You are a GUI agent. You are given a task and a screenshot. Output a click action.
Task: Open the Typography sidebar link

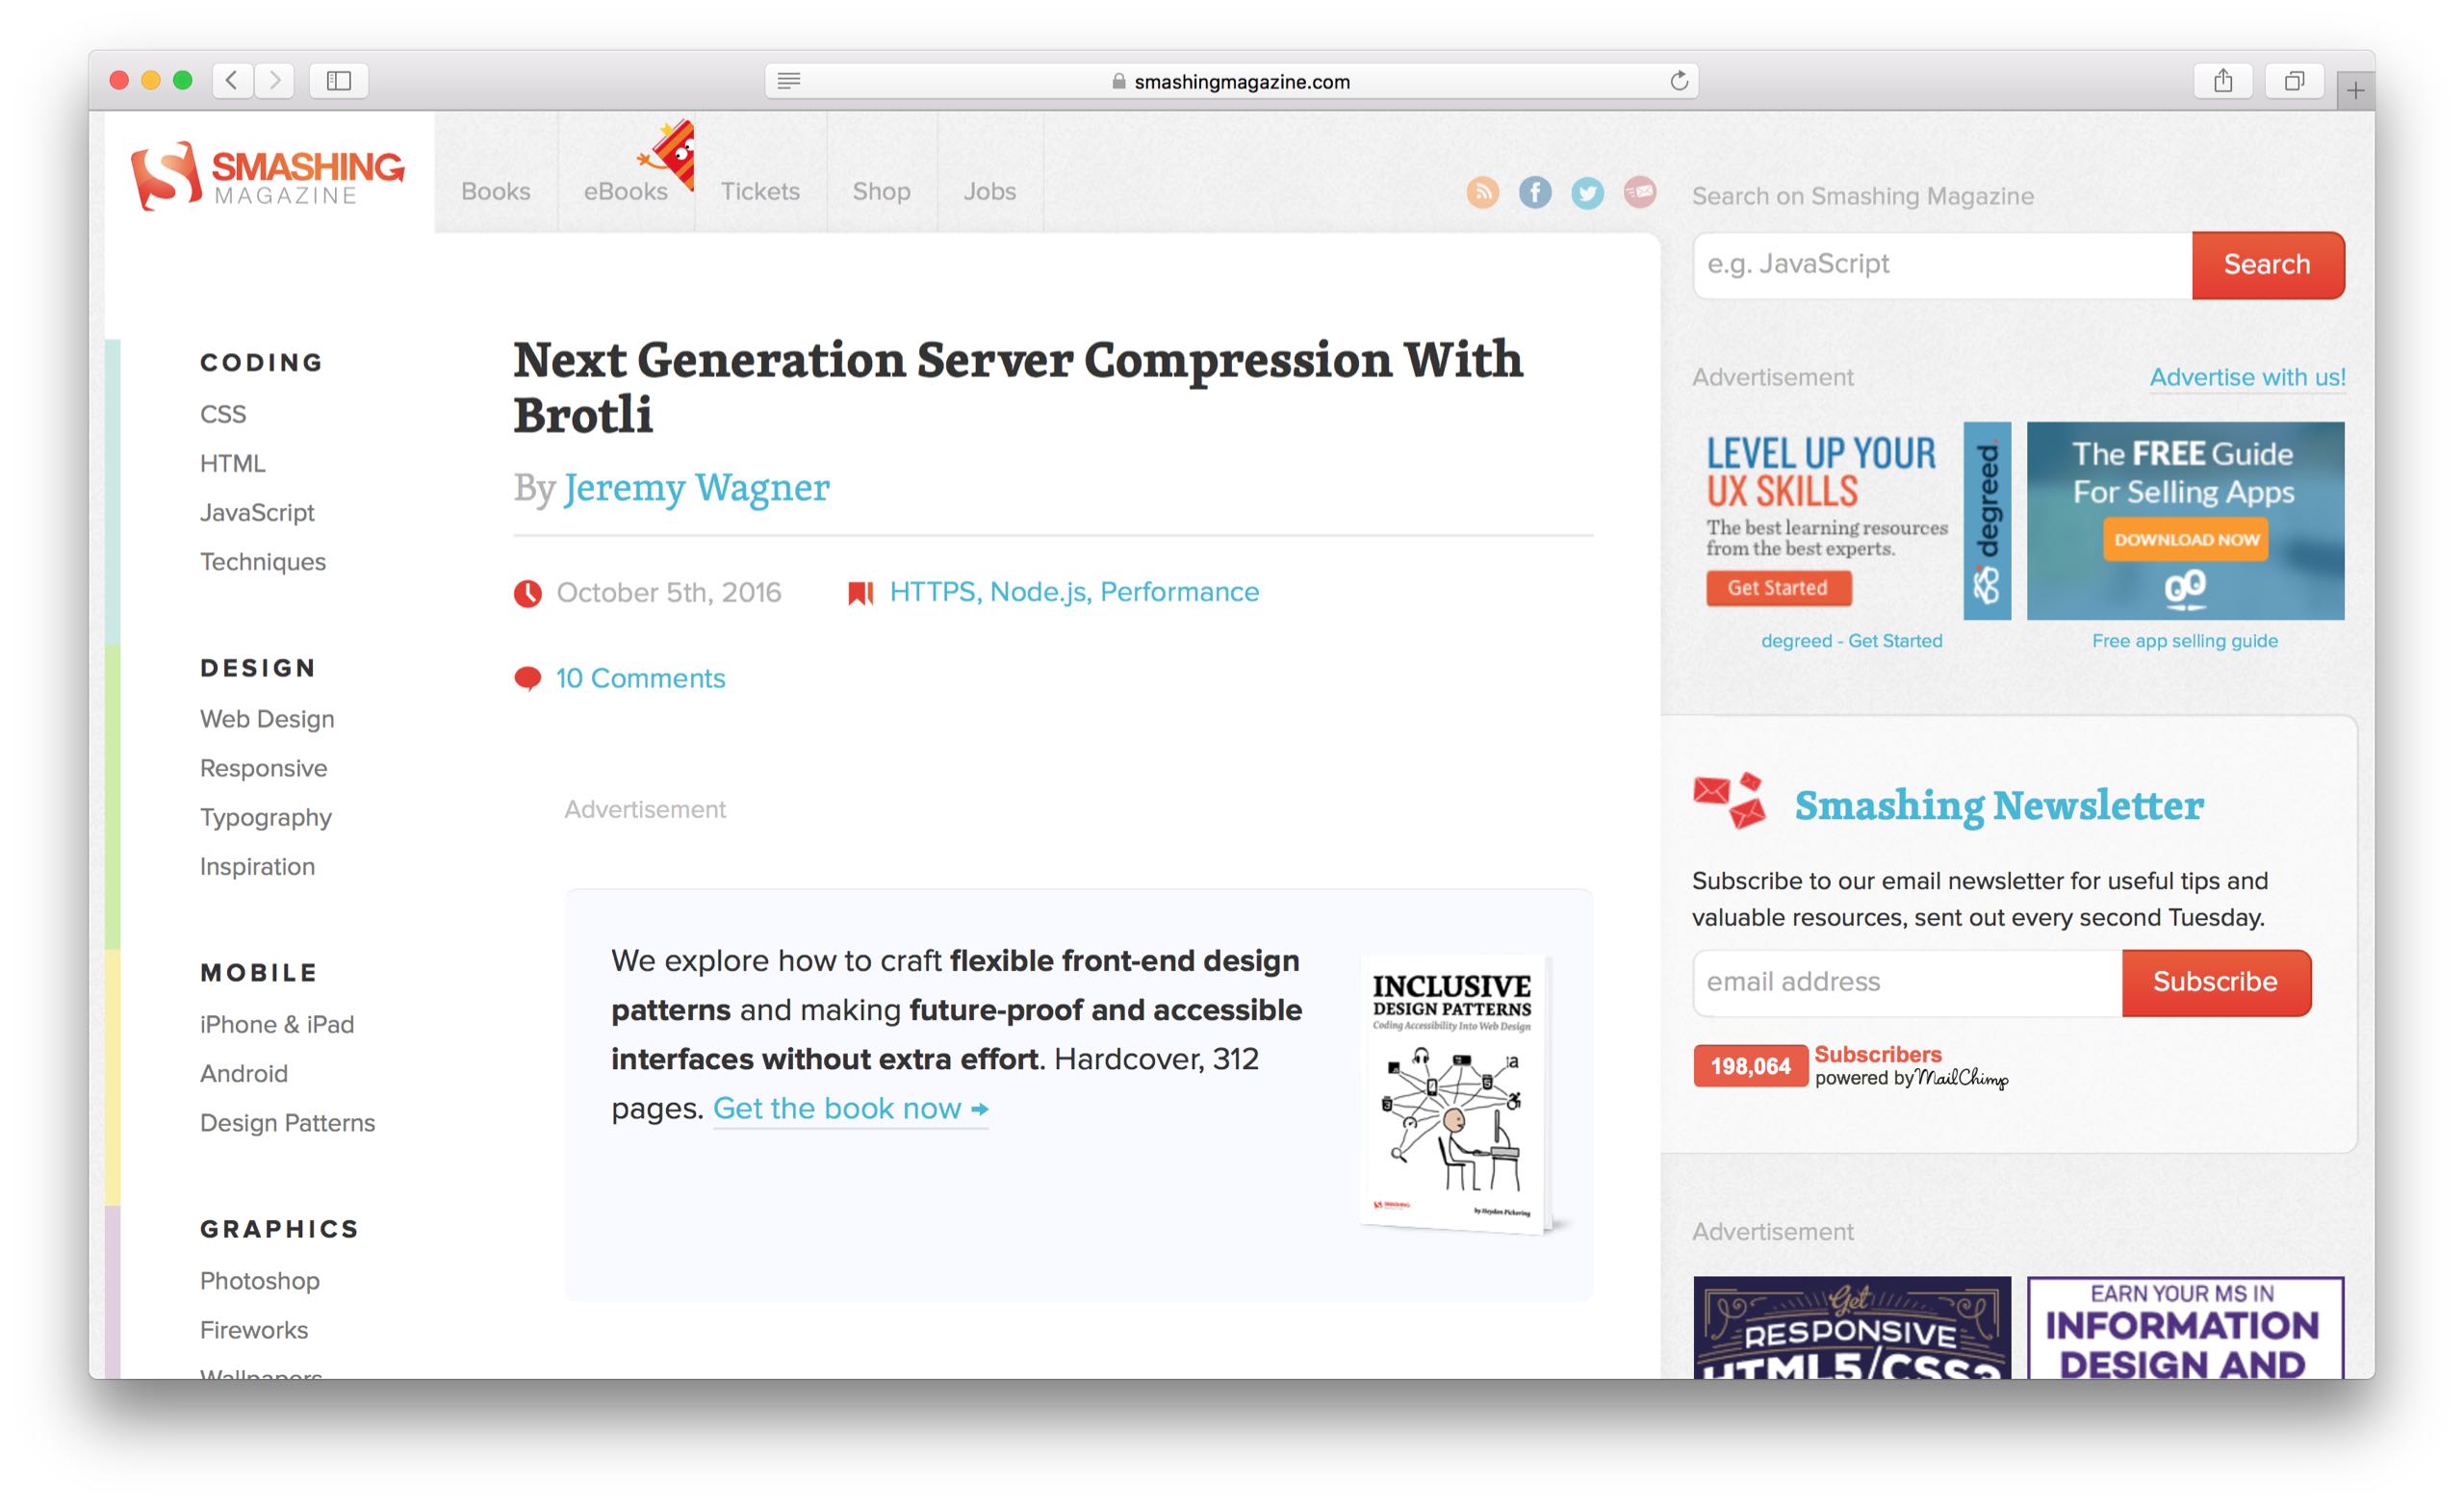[x=266, y=818]
